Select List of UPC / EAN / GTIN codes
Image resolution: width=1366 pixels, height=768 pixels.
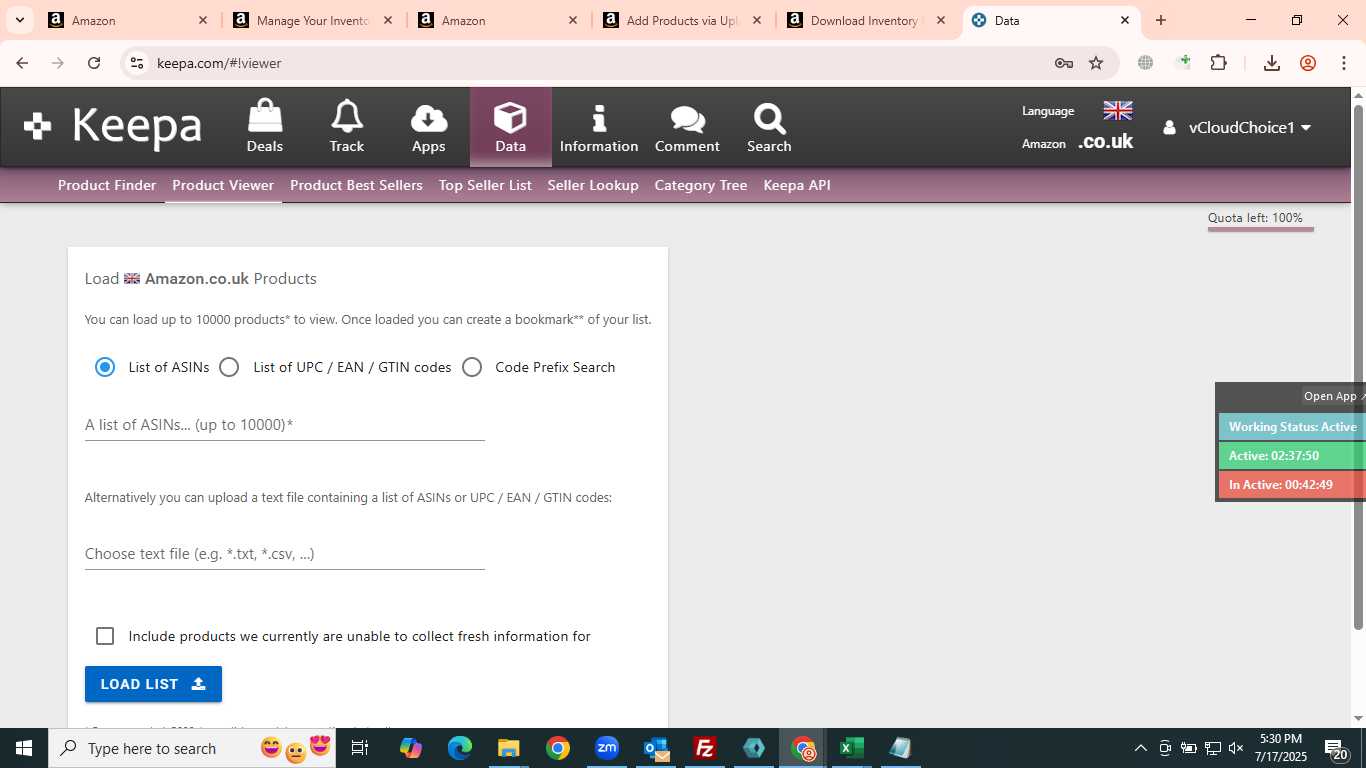(x=229, y=367)
